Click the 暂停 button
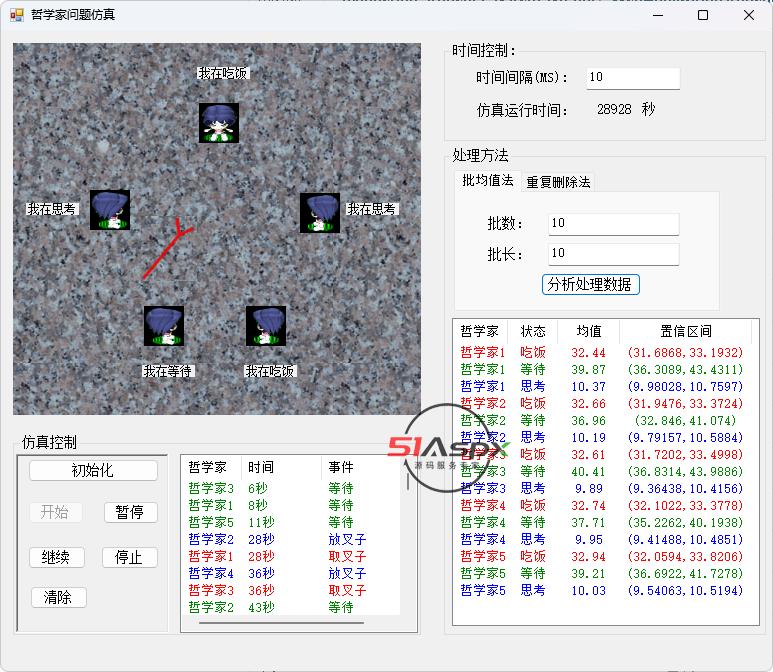773x672 pixels. [129, 512]
